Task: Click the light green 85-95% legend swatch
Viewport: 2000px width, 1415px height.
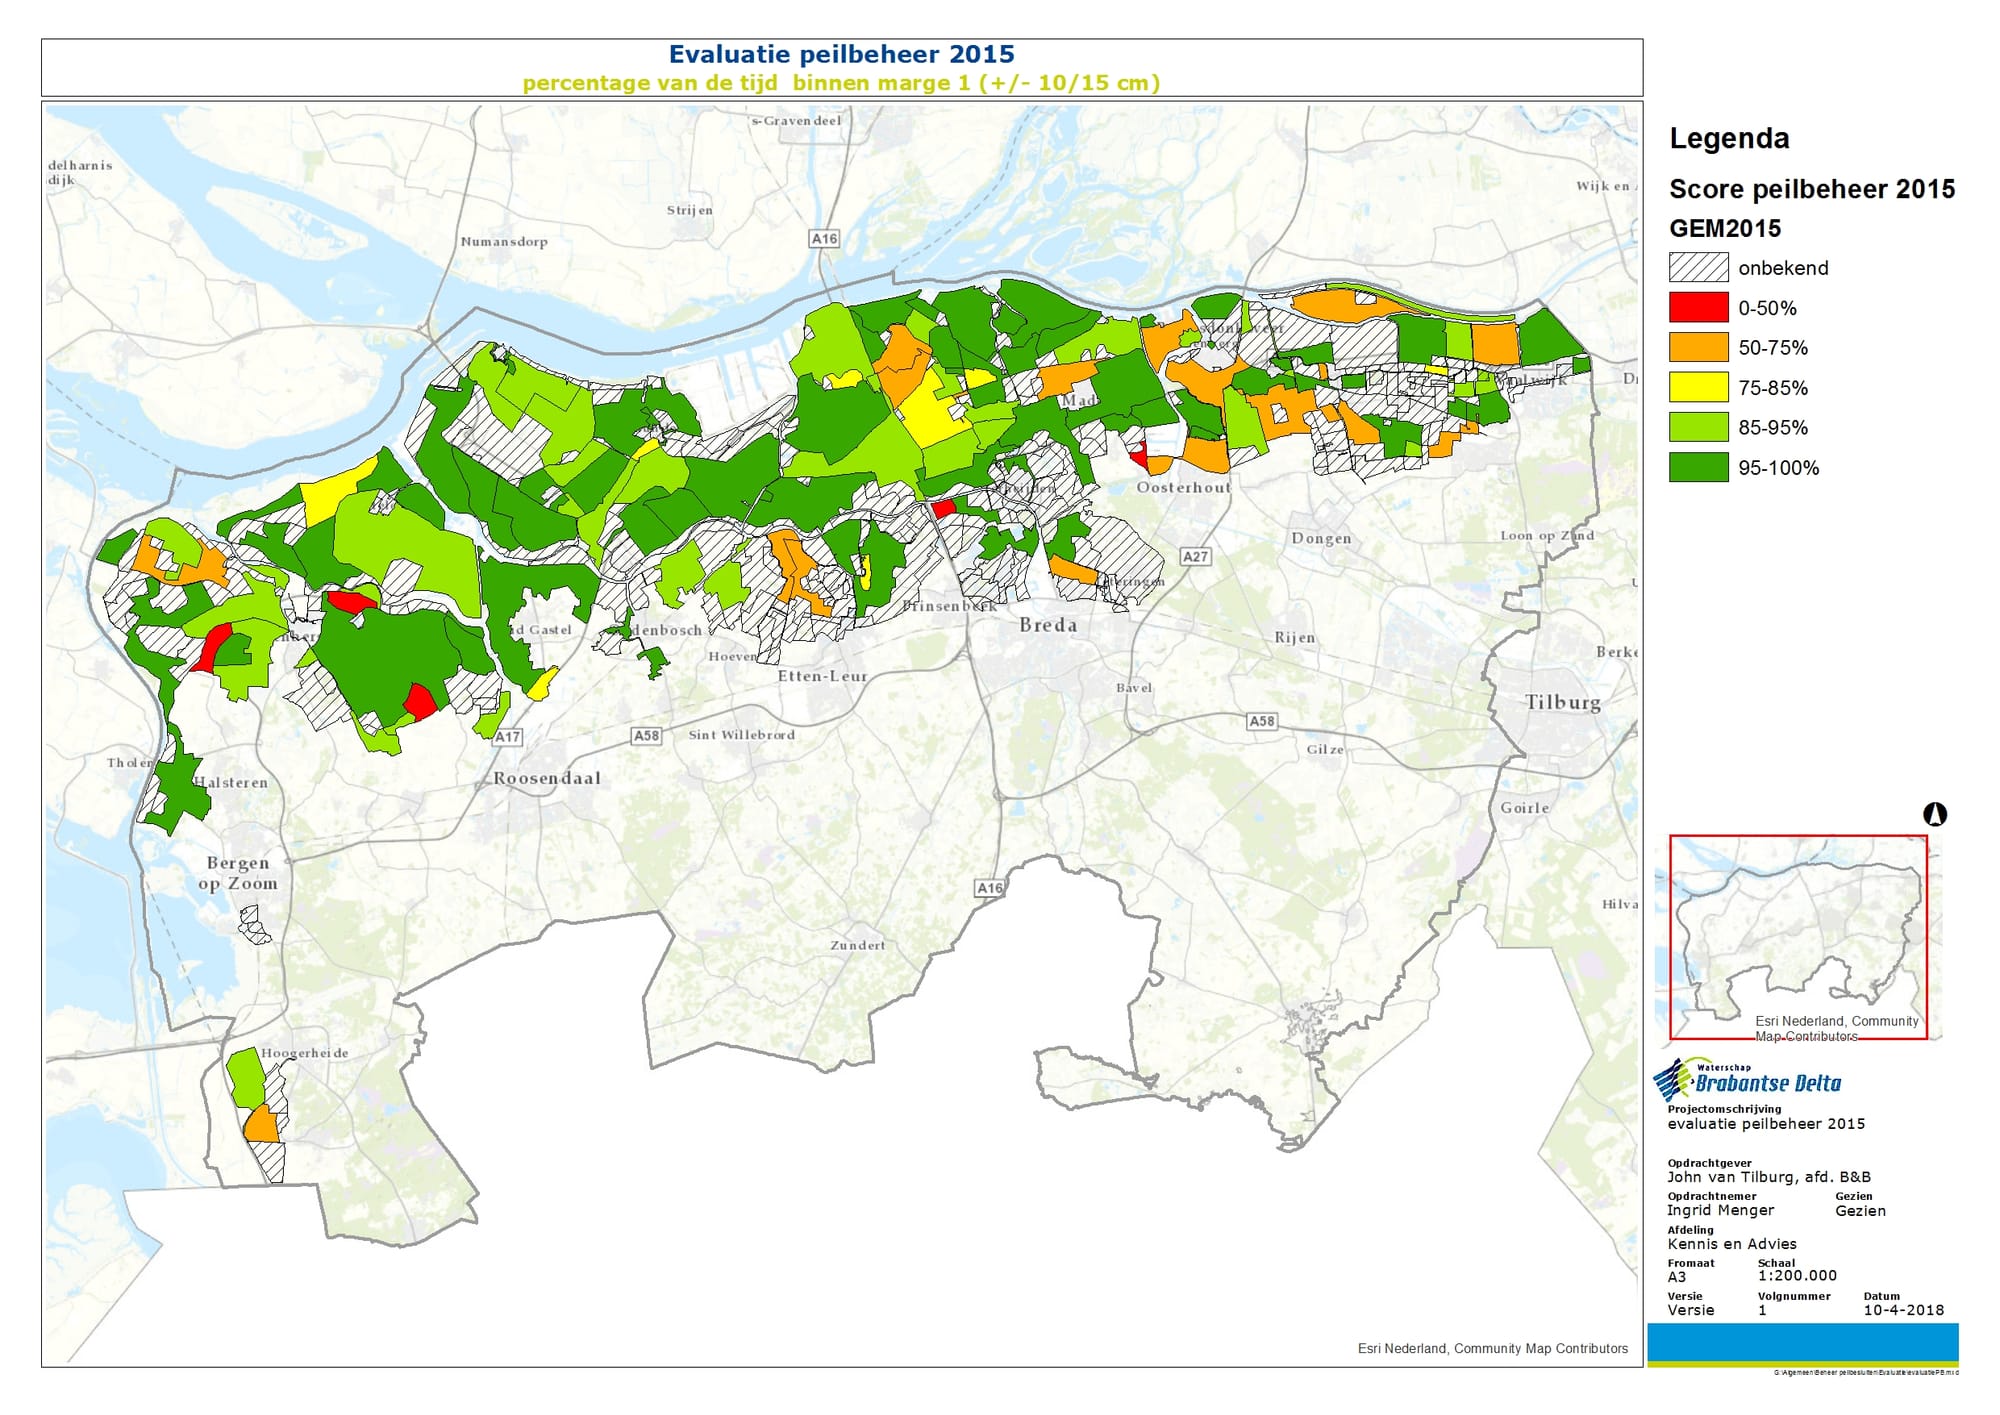Action: 1698,427
